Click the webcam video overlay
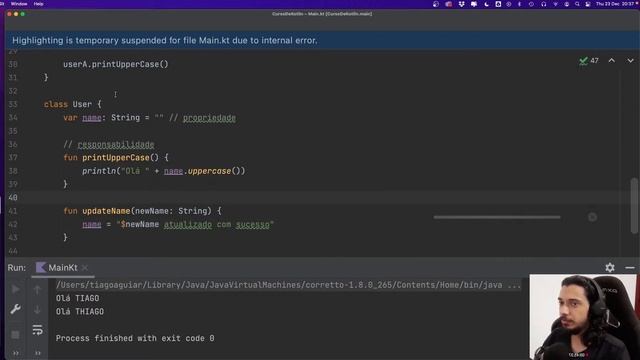This screenshot has width=640, height=360. click(x=583, y=317)
